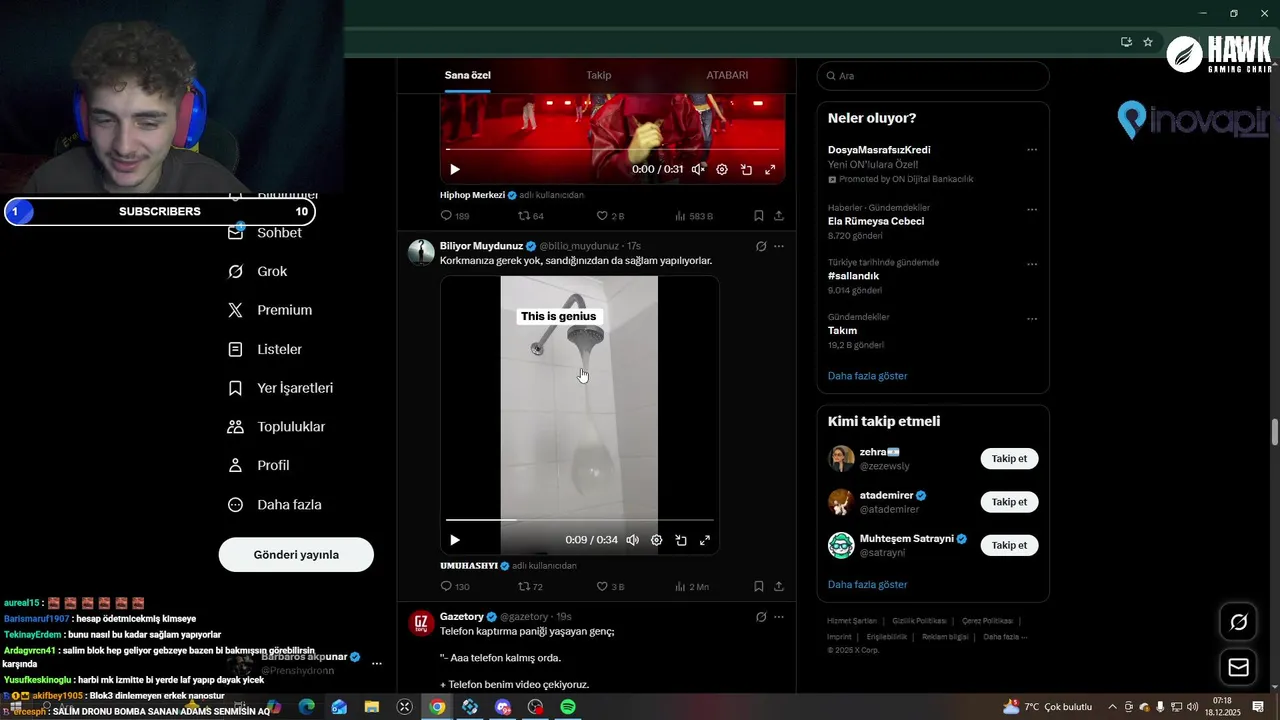1280x720 pixels.
Task: Go to Listeler in the sidebar
Action: point(265,349)
